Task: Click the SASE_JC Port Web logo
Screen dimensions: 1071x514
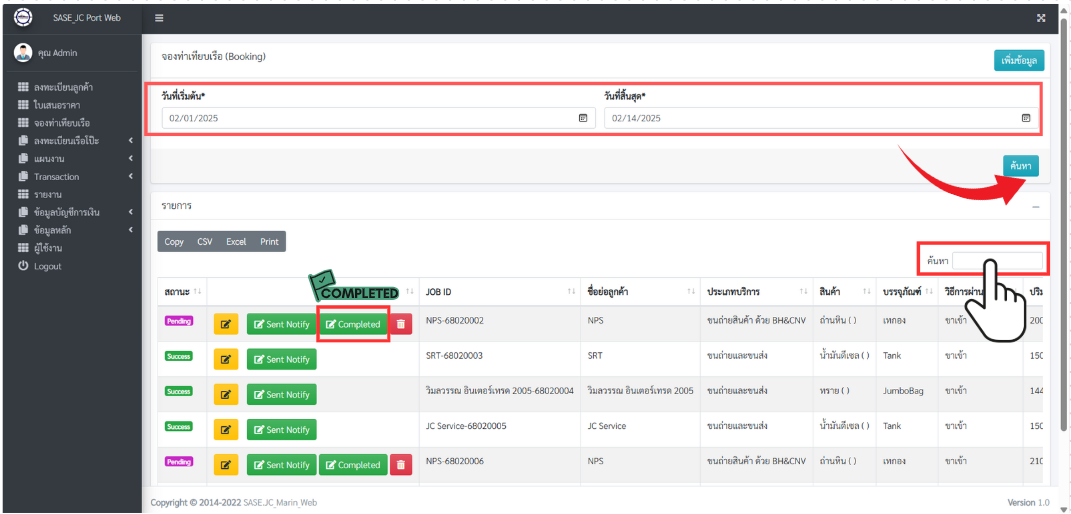Action: [x=23, y=18]
